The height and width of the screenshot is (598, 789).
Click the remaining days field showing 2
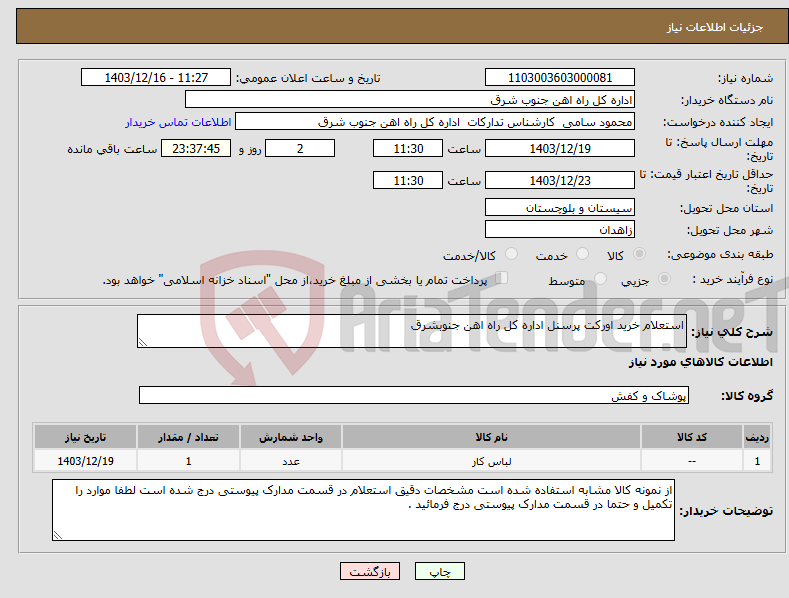[300, 148]
